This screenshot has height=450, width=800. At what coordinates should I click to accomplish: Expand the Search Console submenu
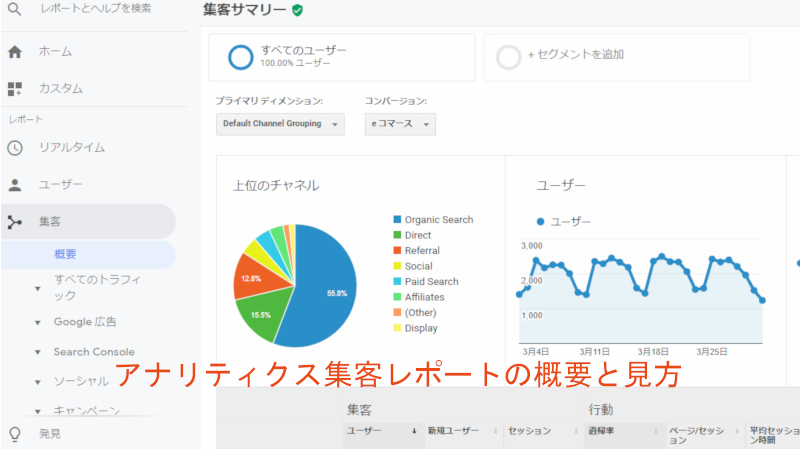point(37,352)
